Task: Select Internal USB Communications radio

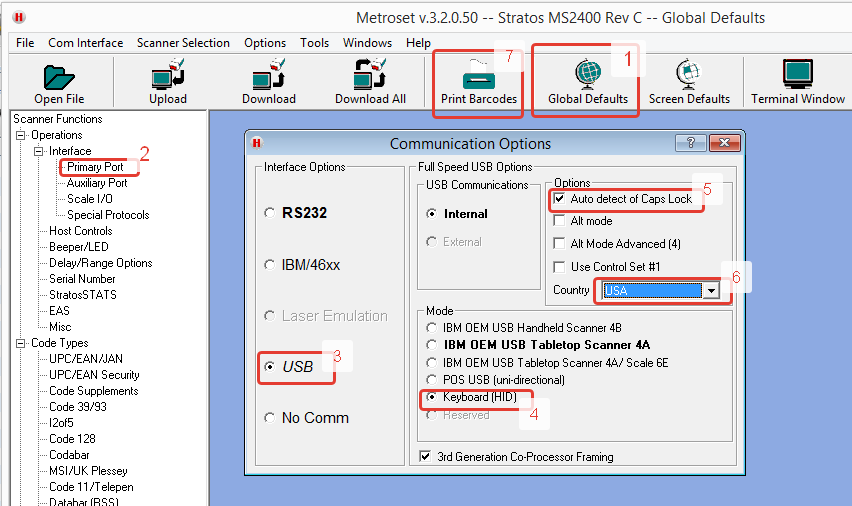Action: click(431, 214)
